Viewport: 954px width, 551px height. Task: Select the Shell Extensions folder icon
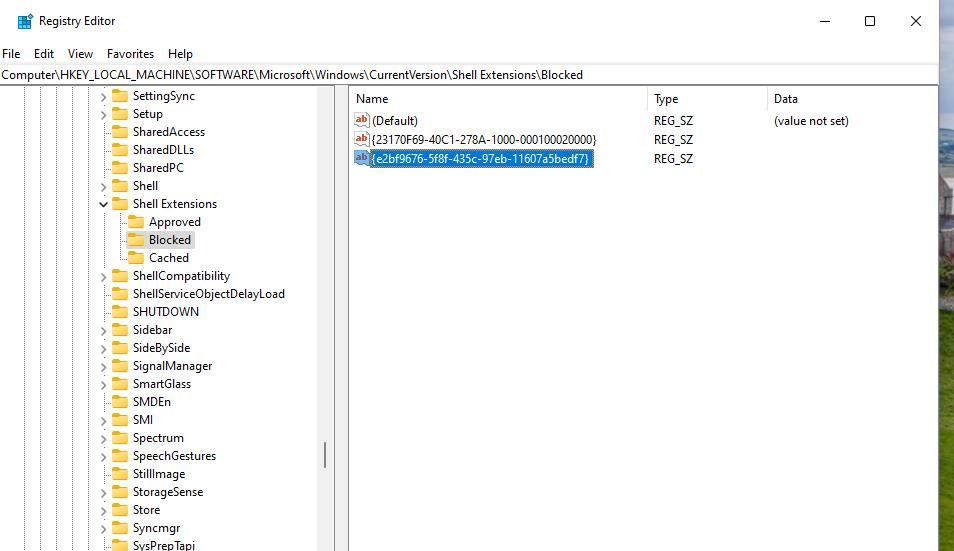point(120,204)
